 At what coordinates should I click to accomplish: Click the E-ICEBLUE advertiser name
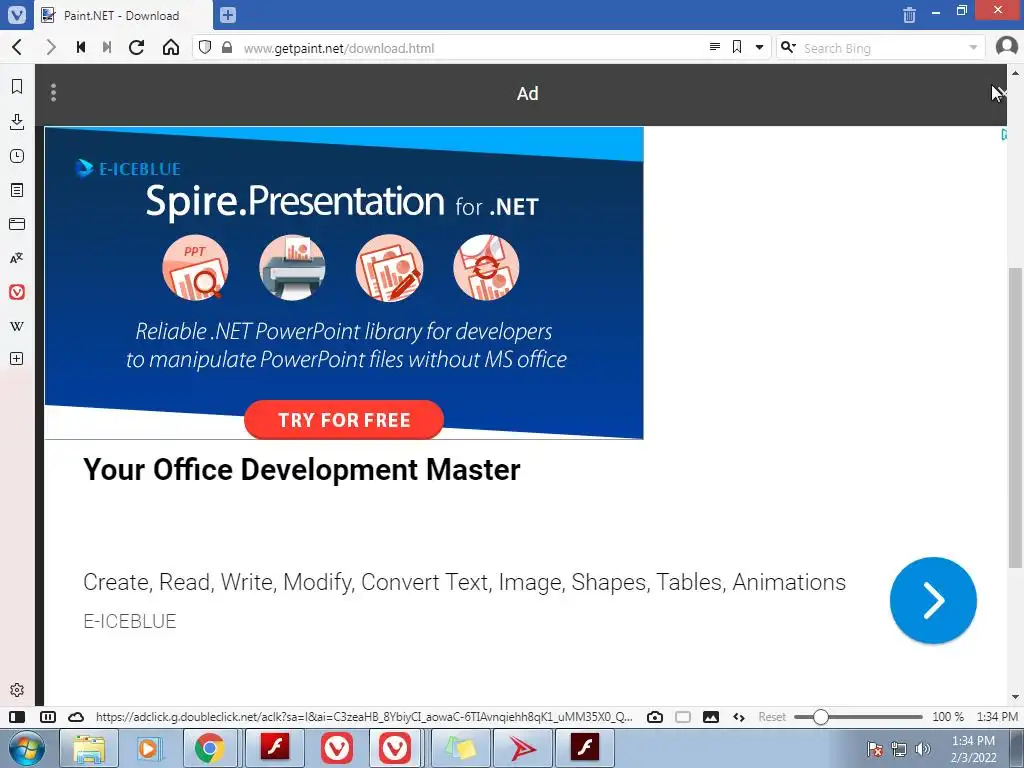[130, 621]
